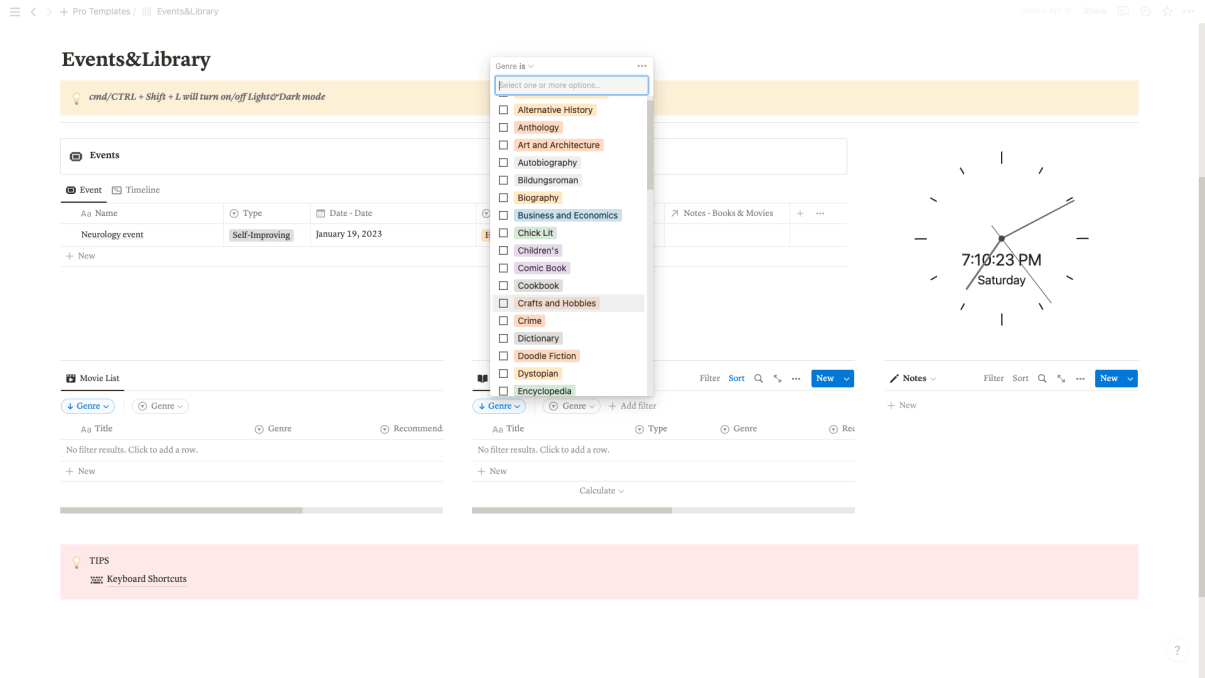
Task: Click the plus icon next to breadcrumb
Action: 64,11
